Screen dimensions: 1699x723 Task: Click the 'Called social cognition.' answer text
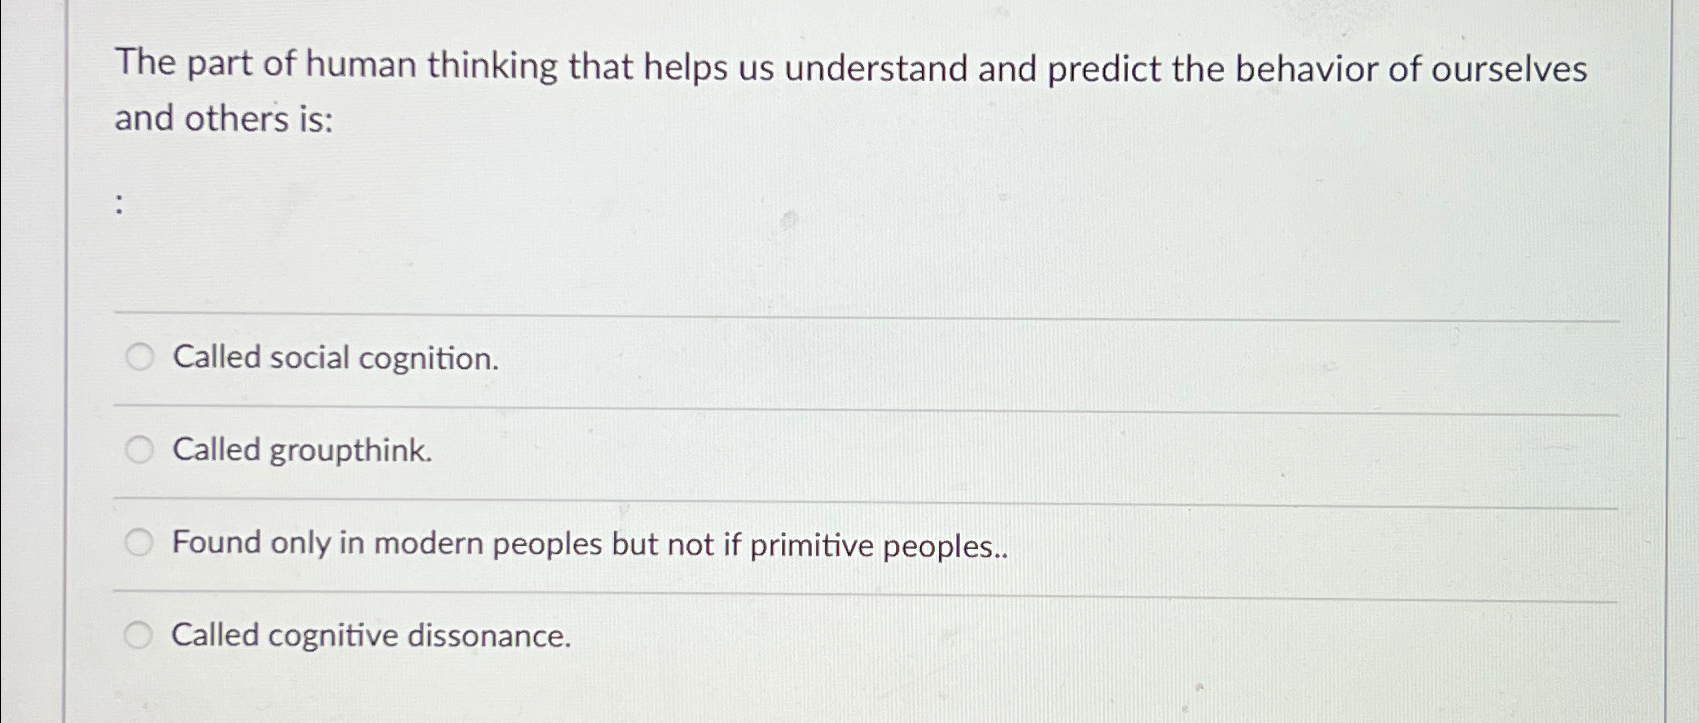(335, 357)
